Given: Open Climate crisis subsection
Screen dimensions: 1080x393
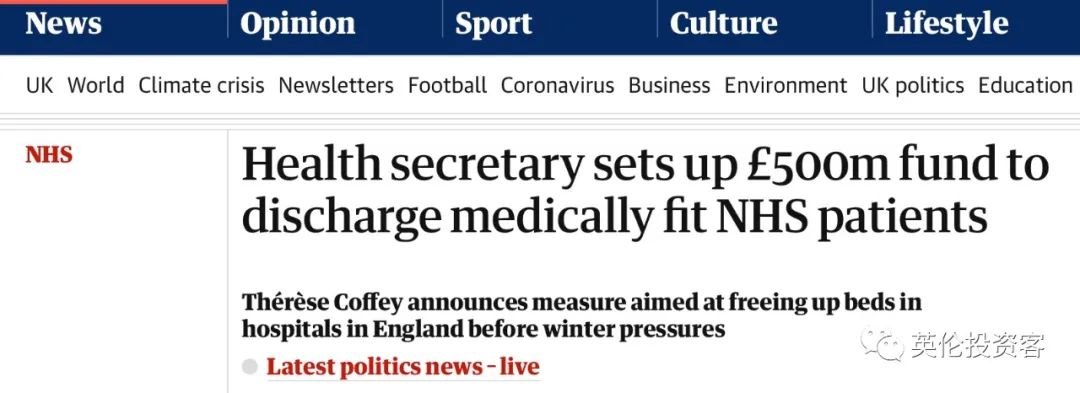Looking at the screenshot, I should 201,85.
